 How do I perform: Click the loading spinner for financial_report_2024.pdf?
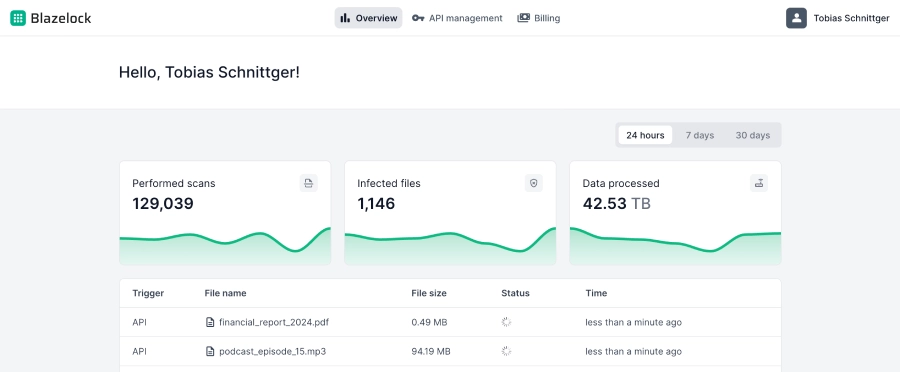506,322
